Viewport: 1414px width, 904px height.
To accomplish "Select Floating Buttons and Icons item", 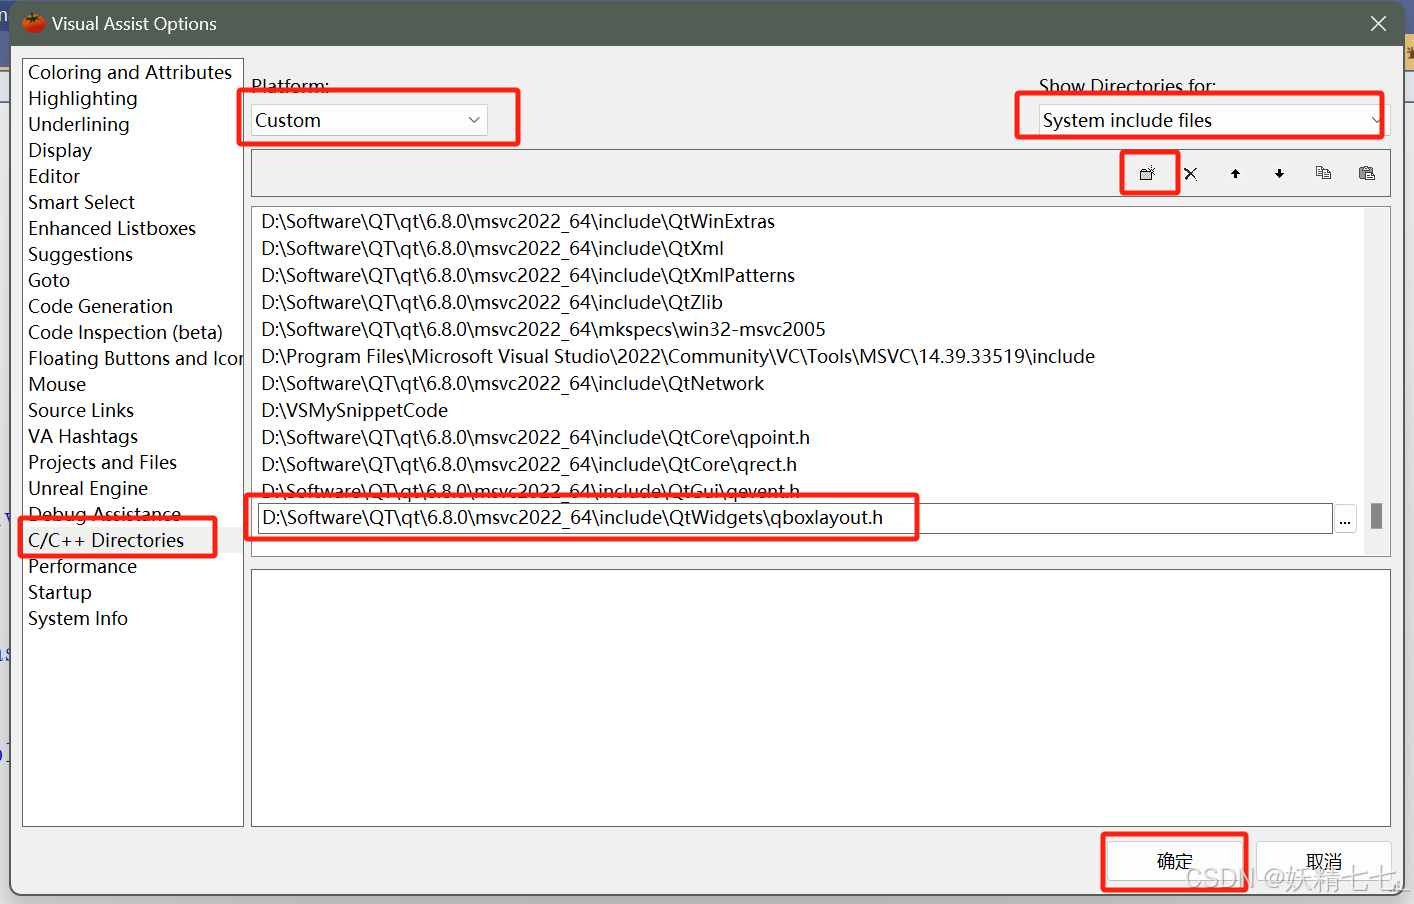I will pyautogui.click(x=135, y=358).
